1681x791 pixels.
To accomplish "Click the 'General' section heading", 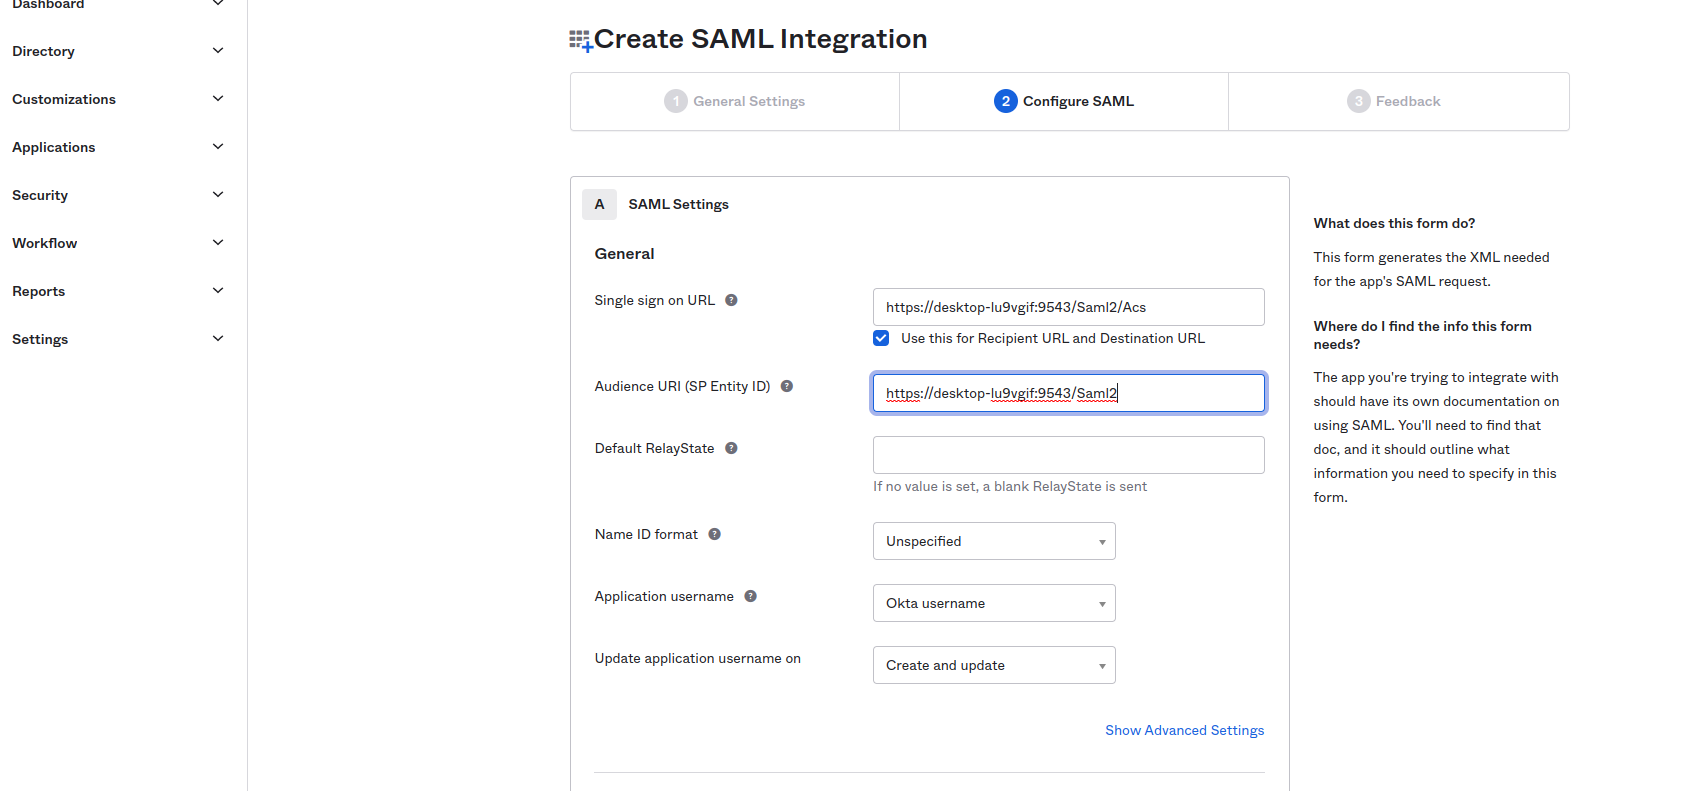I will pos(624,254).
